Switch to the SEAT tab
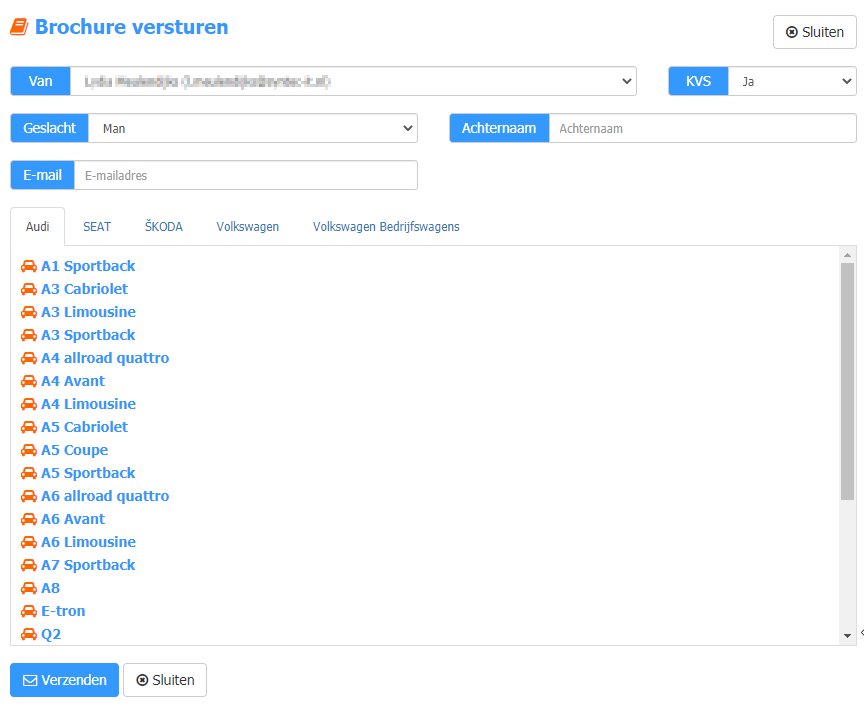This screenshot has height=711, width=864. pos(97,227)
